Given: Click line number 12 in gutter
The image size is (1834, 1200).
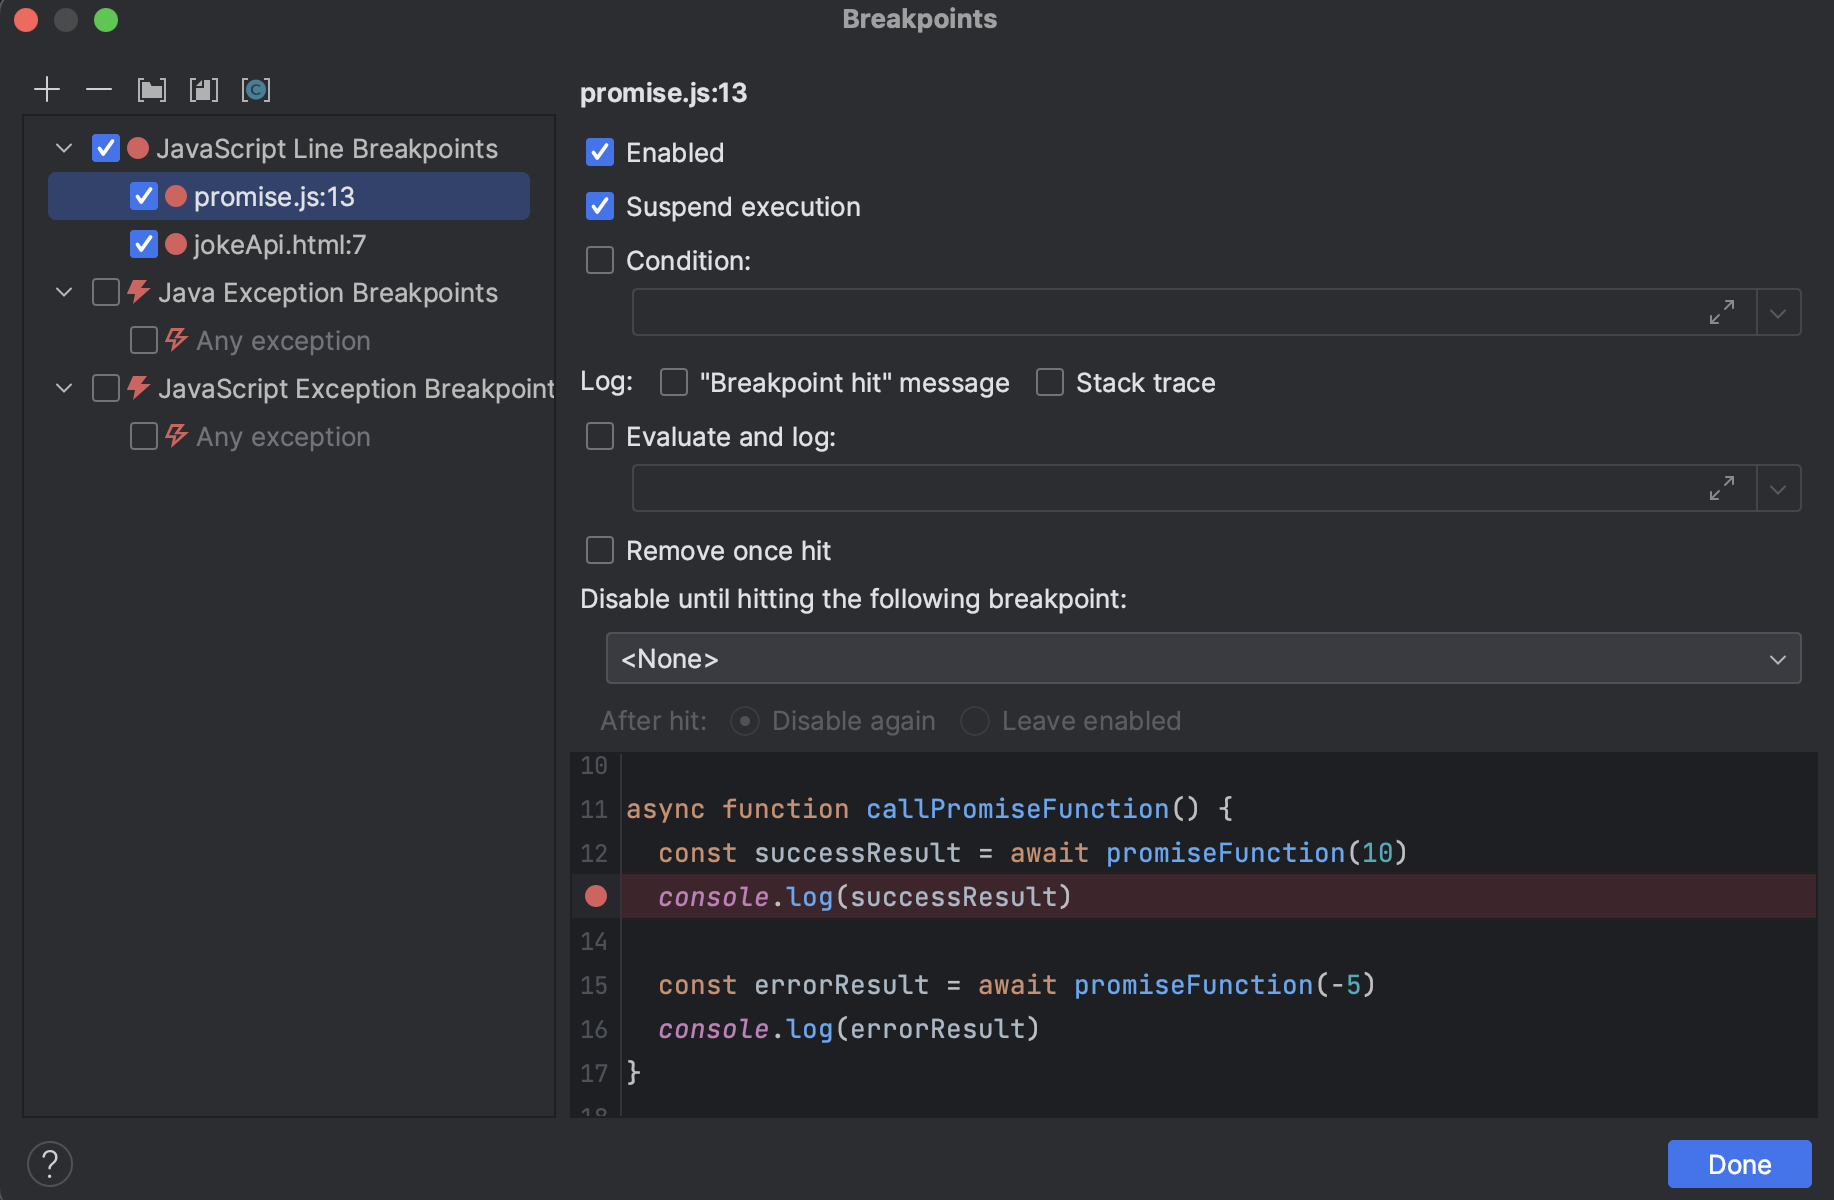Looking at the screenshot, I should 594,853.
